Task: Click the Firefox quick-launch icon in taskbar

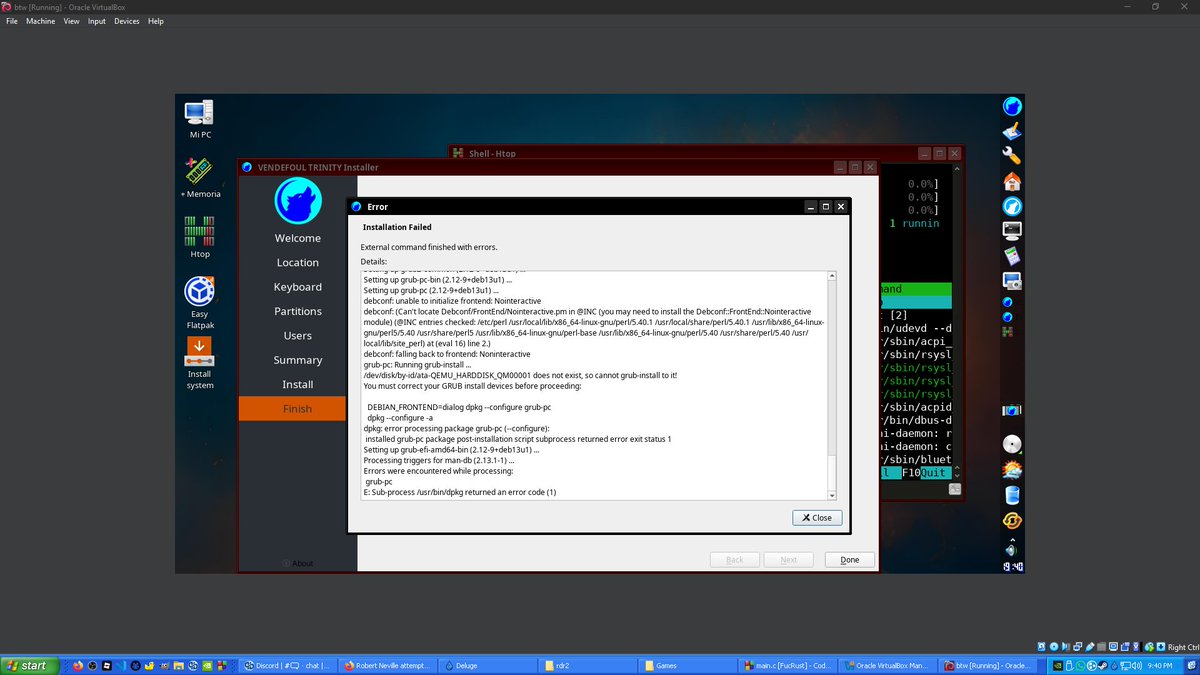Action: pos(76,665)
